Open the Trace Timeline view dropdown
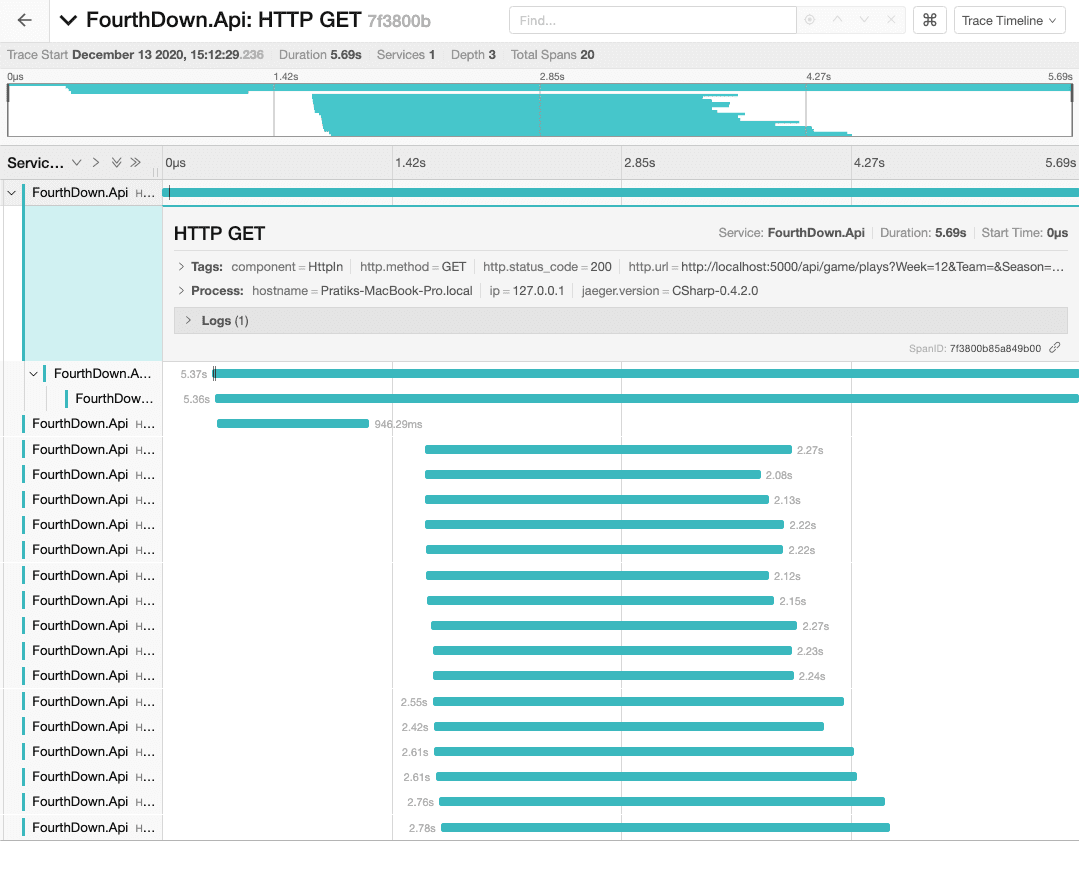 (1009, 21)
